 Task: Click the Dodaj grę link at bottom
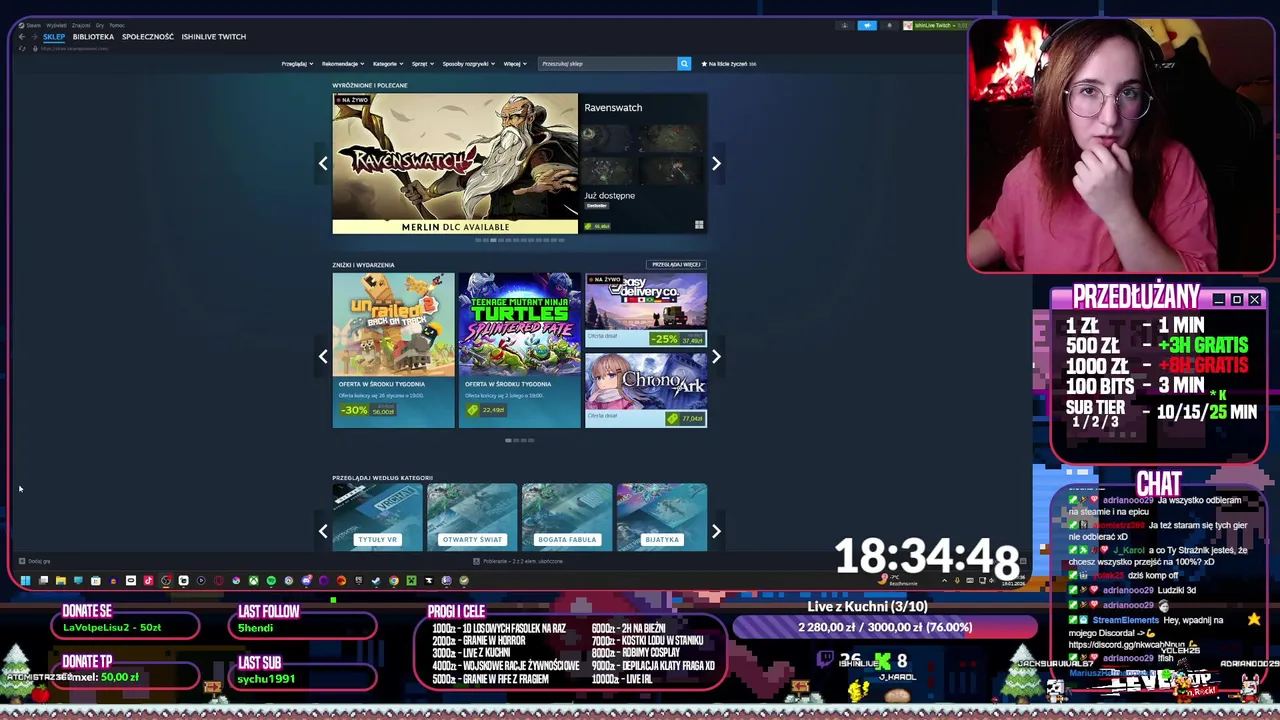click(34, 561)
